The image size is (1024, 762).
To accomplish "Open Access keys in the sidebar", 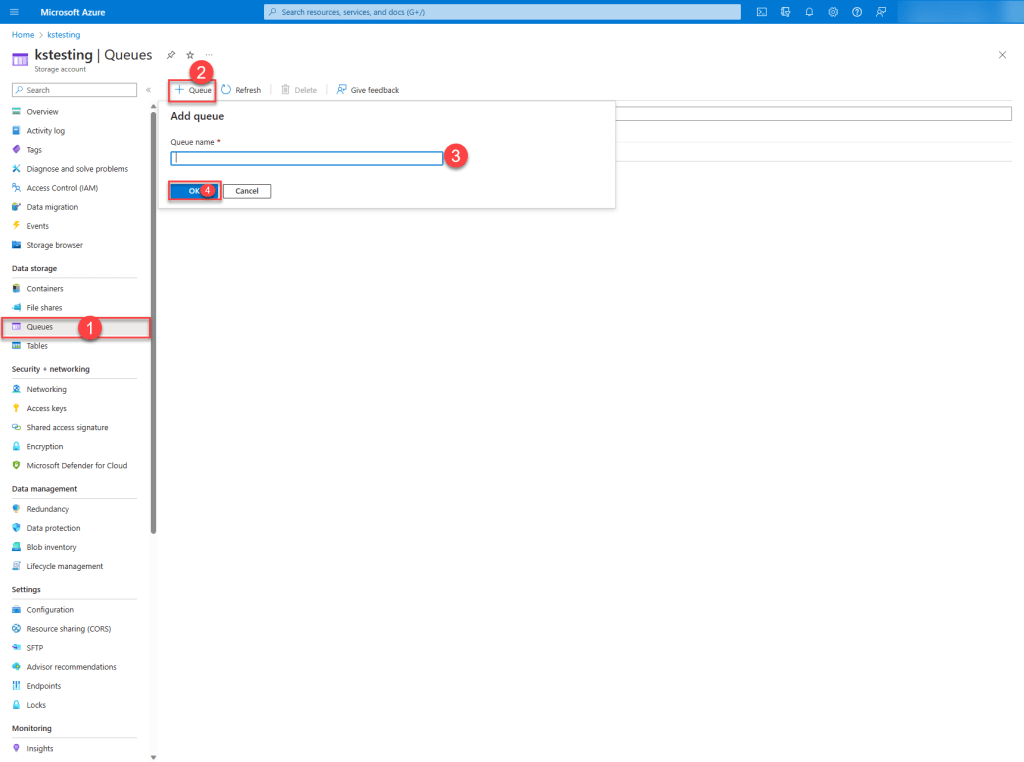I will [46, 408].
